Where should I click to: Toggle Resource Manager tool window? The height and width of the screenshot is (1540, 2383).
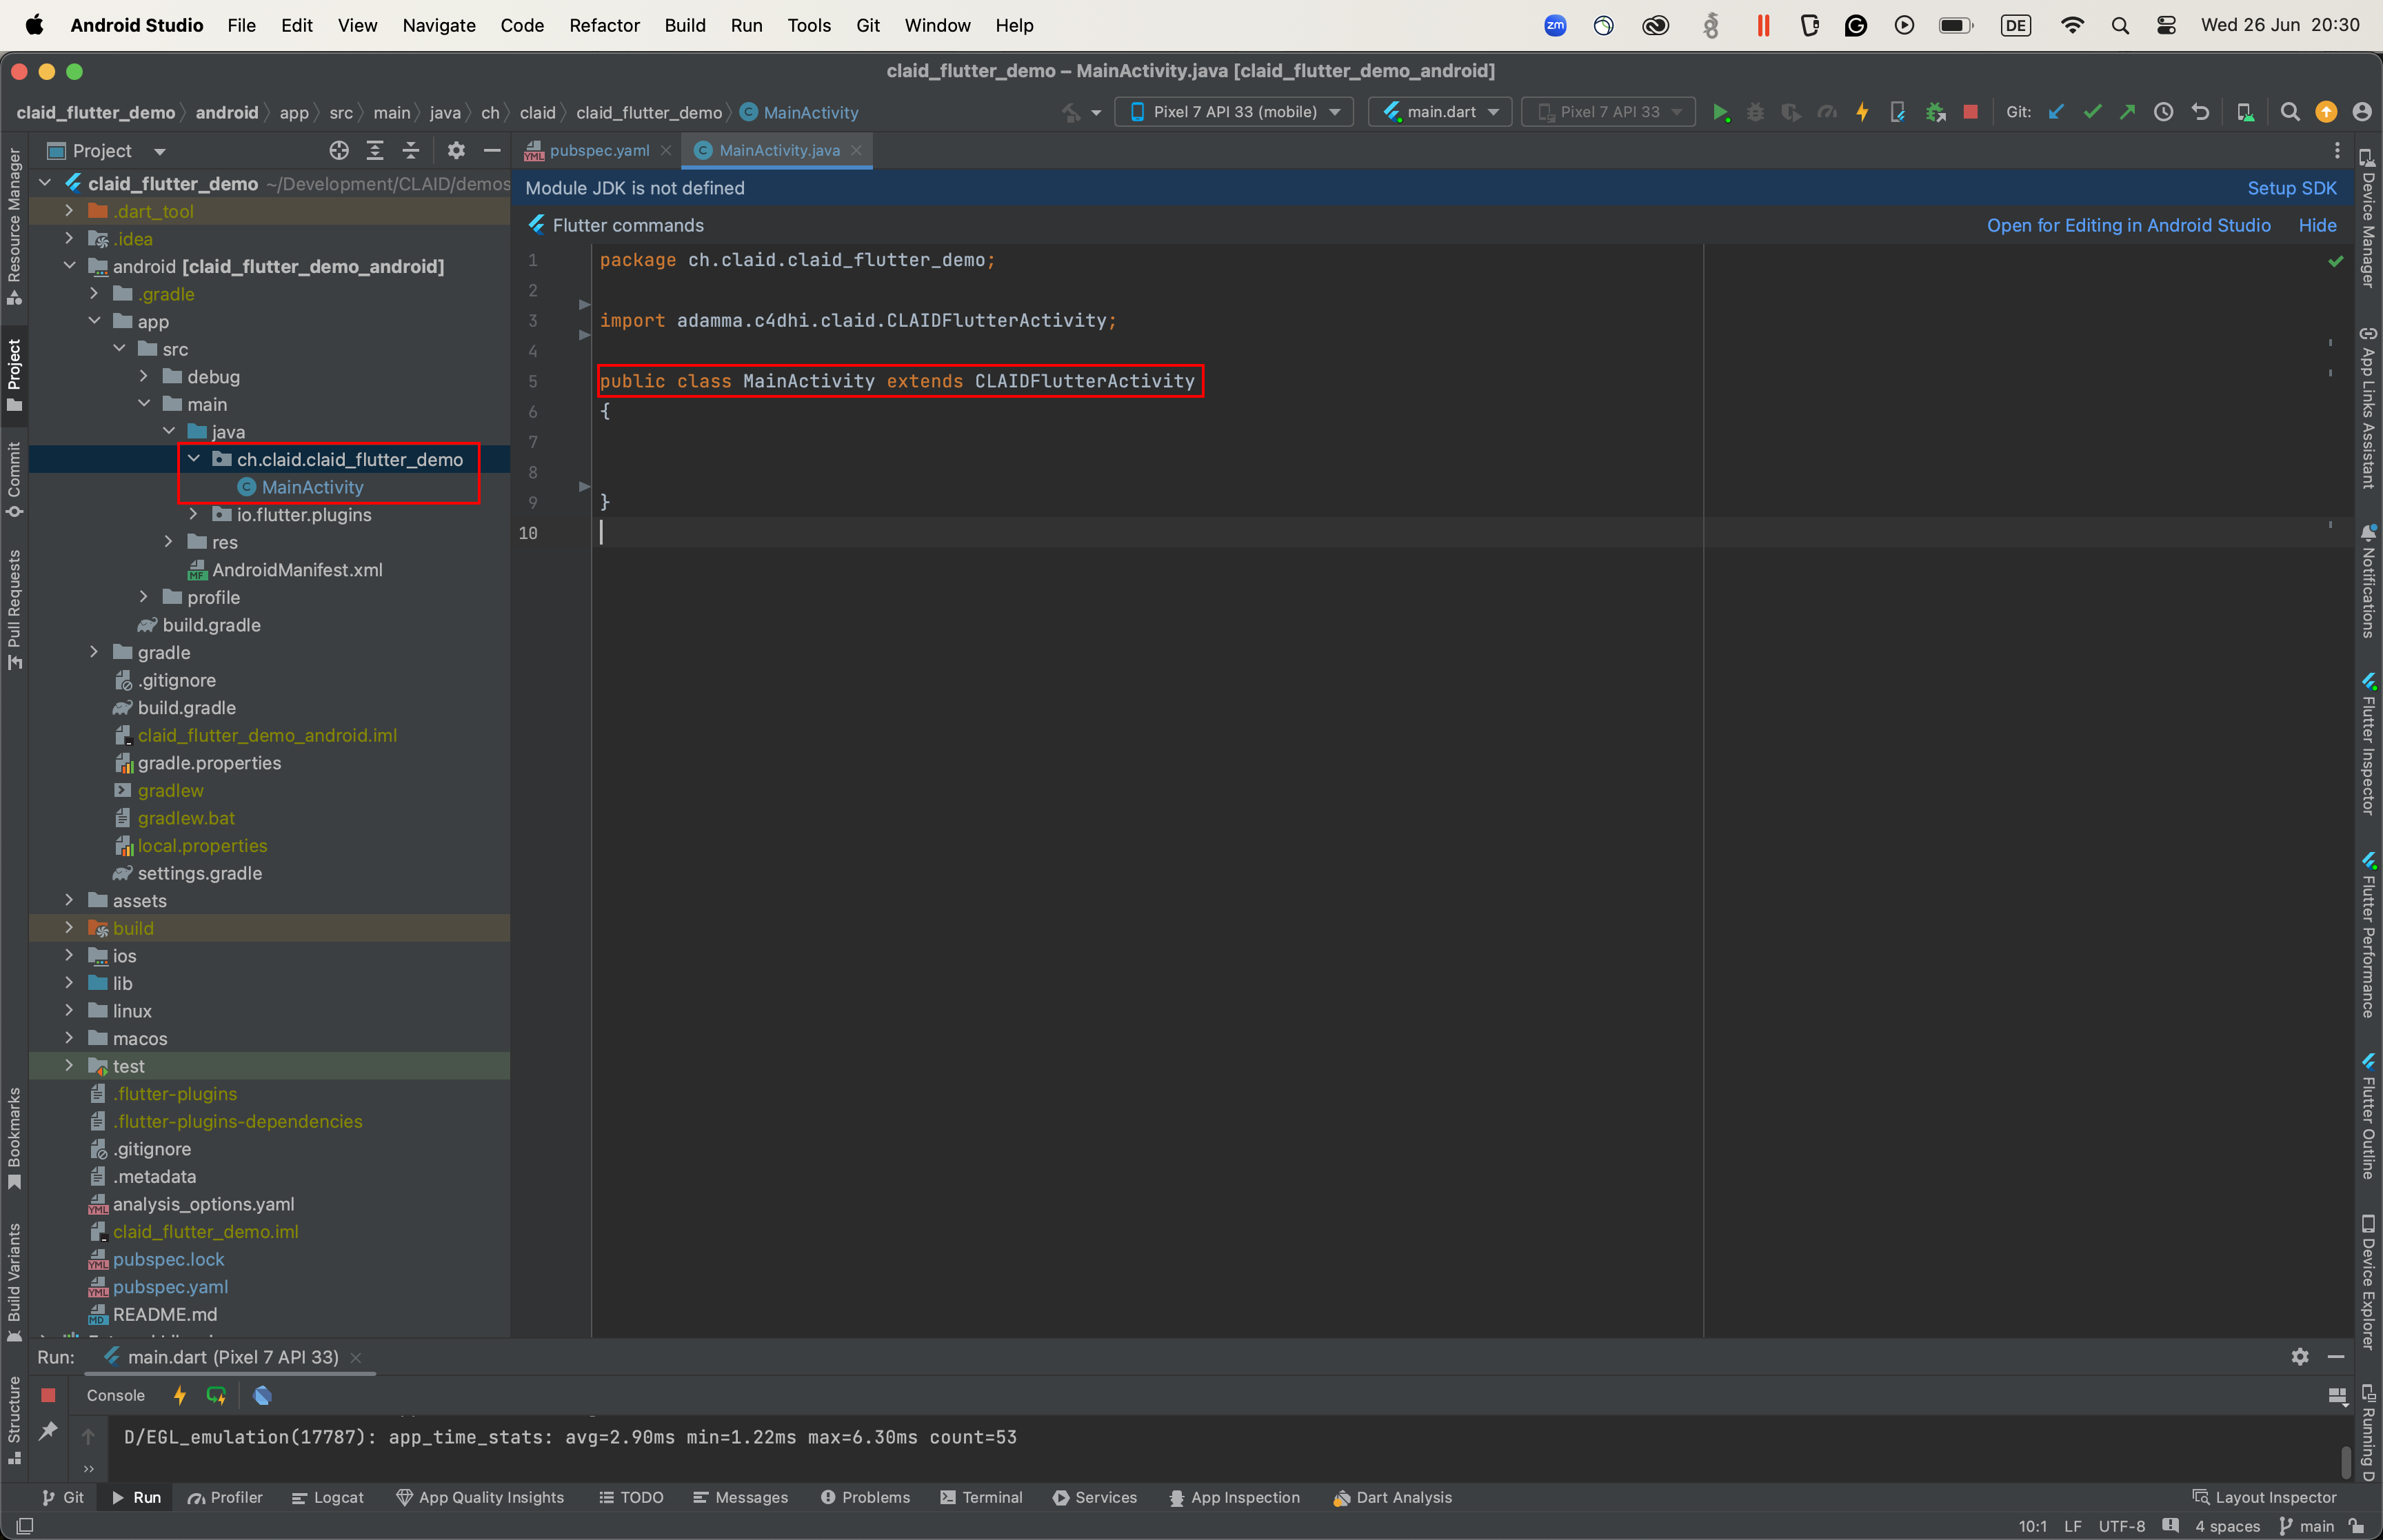(x=14, y=226)
